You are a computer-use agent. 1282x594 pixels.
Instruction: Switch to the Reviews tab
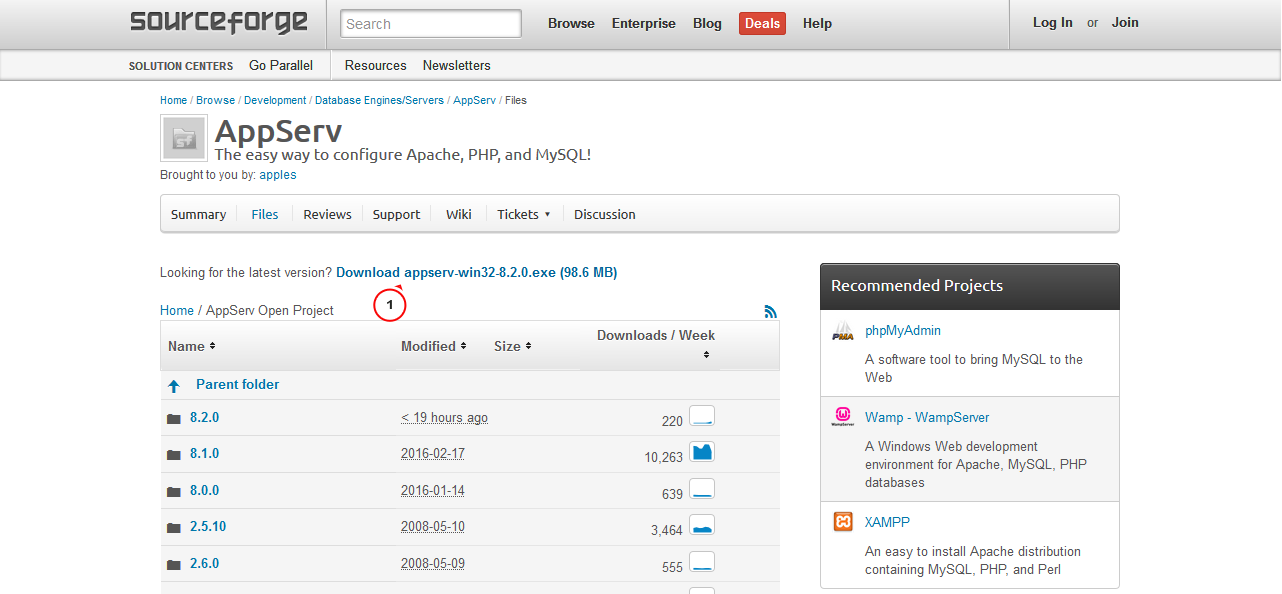[x=327, y=214]
